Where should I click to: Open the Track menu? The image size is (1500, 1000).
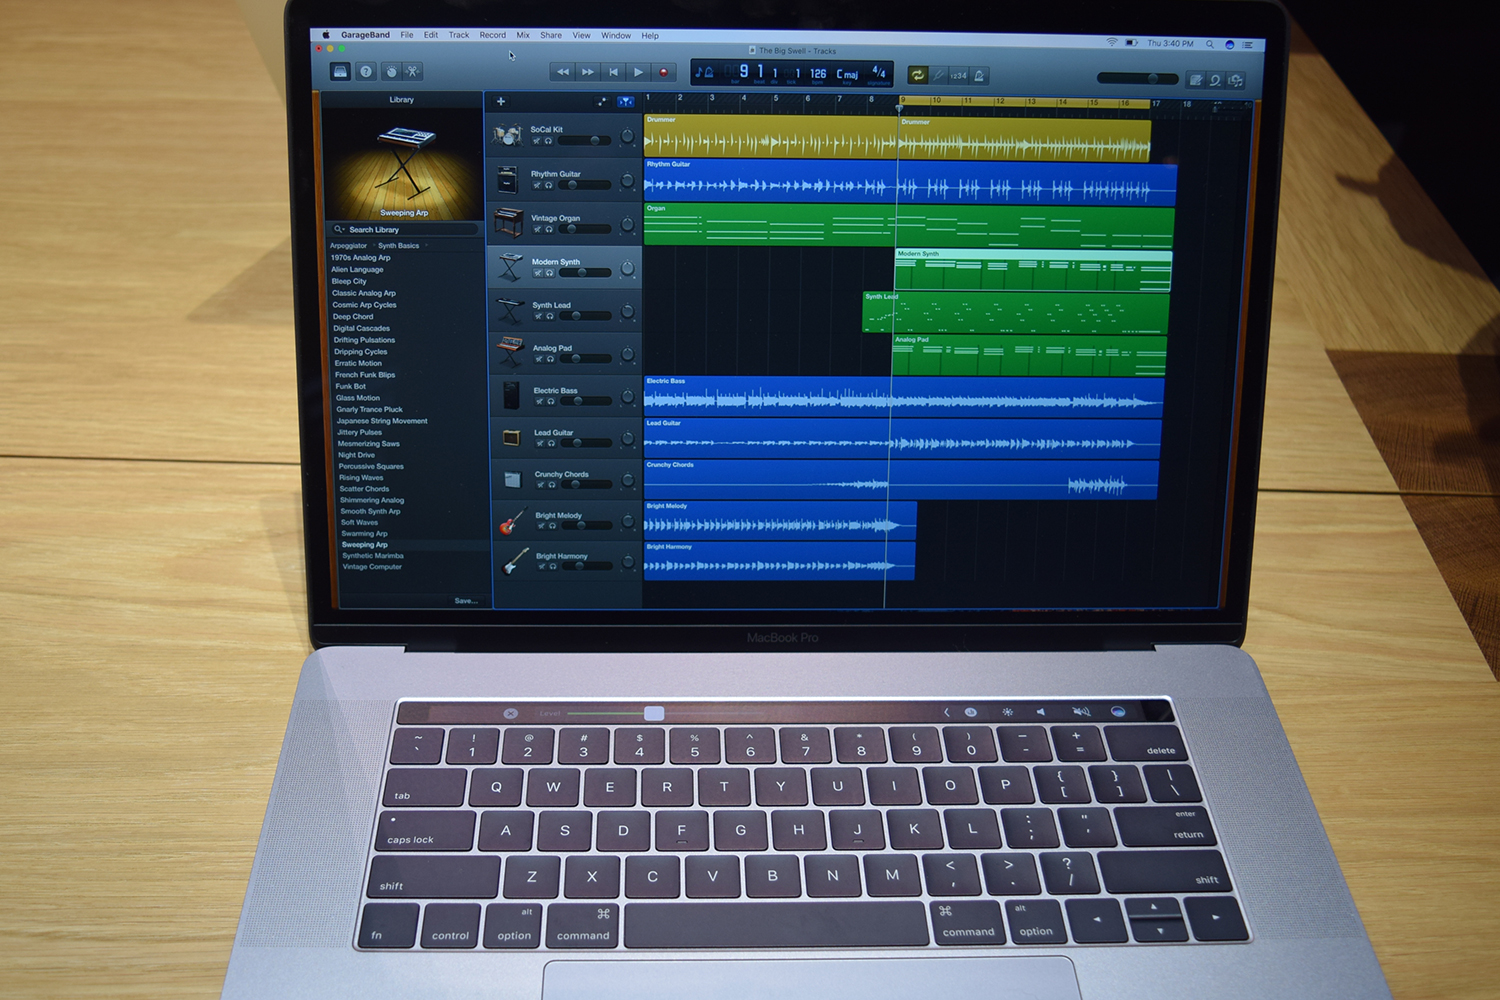pos(458,35)
